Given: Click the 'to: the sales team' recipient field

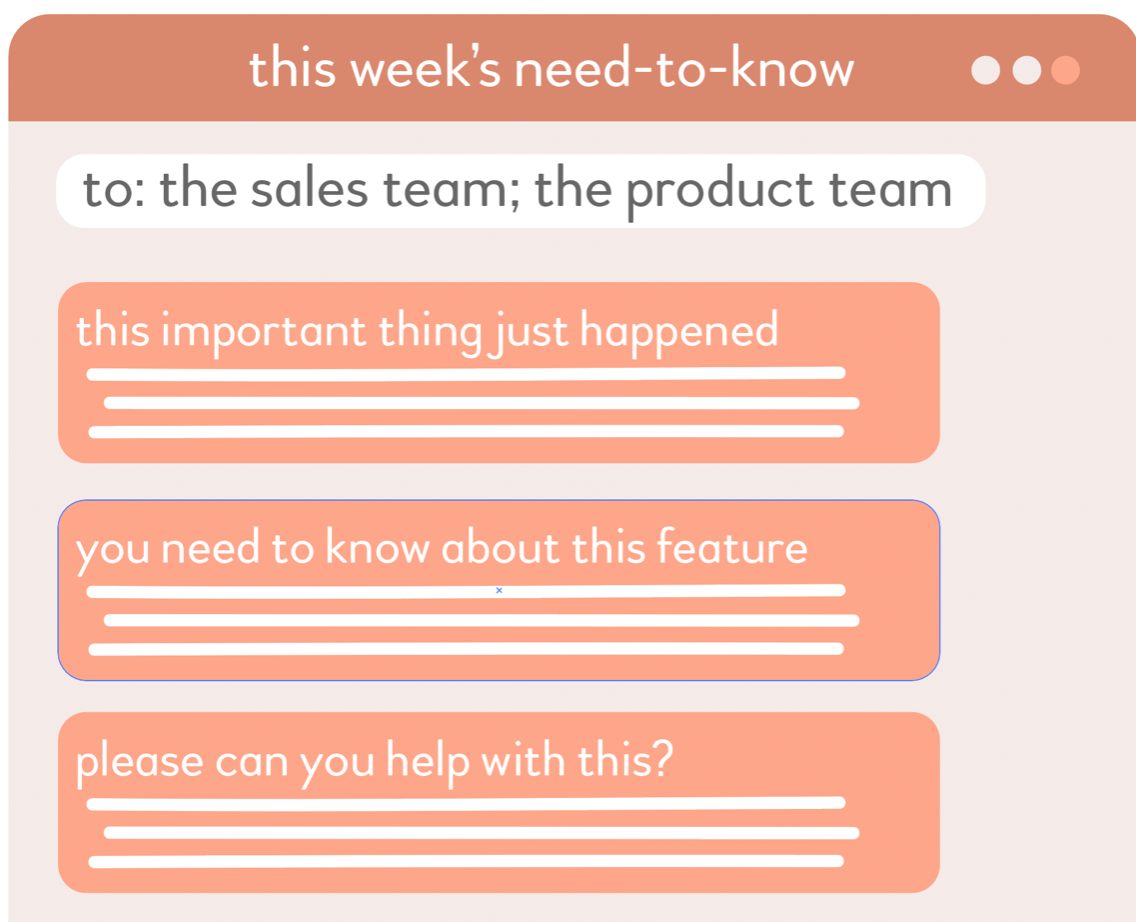Looking at the screenshot, I should 519,191.
